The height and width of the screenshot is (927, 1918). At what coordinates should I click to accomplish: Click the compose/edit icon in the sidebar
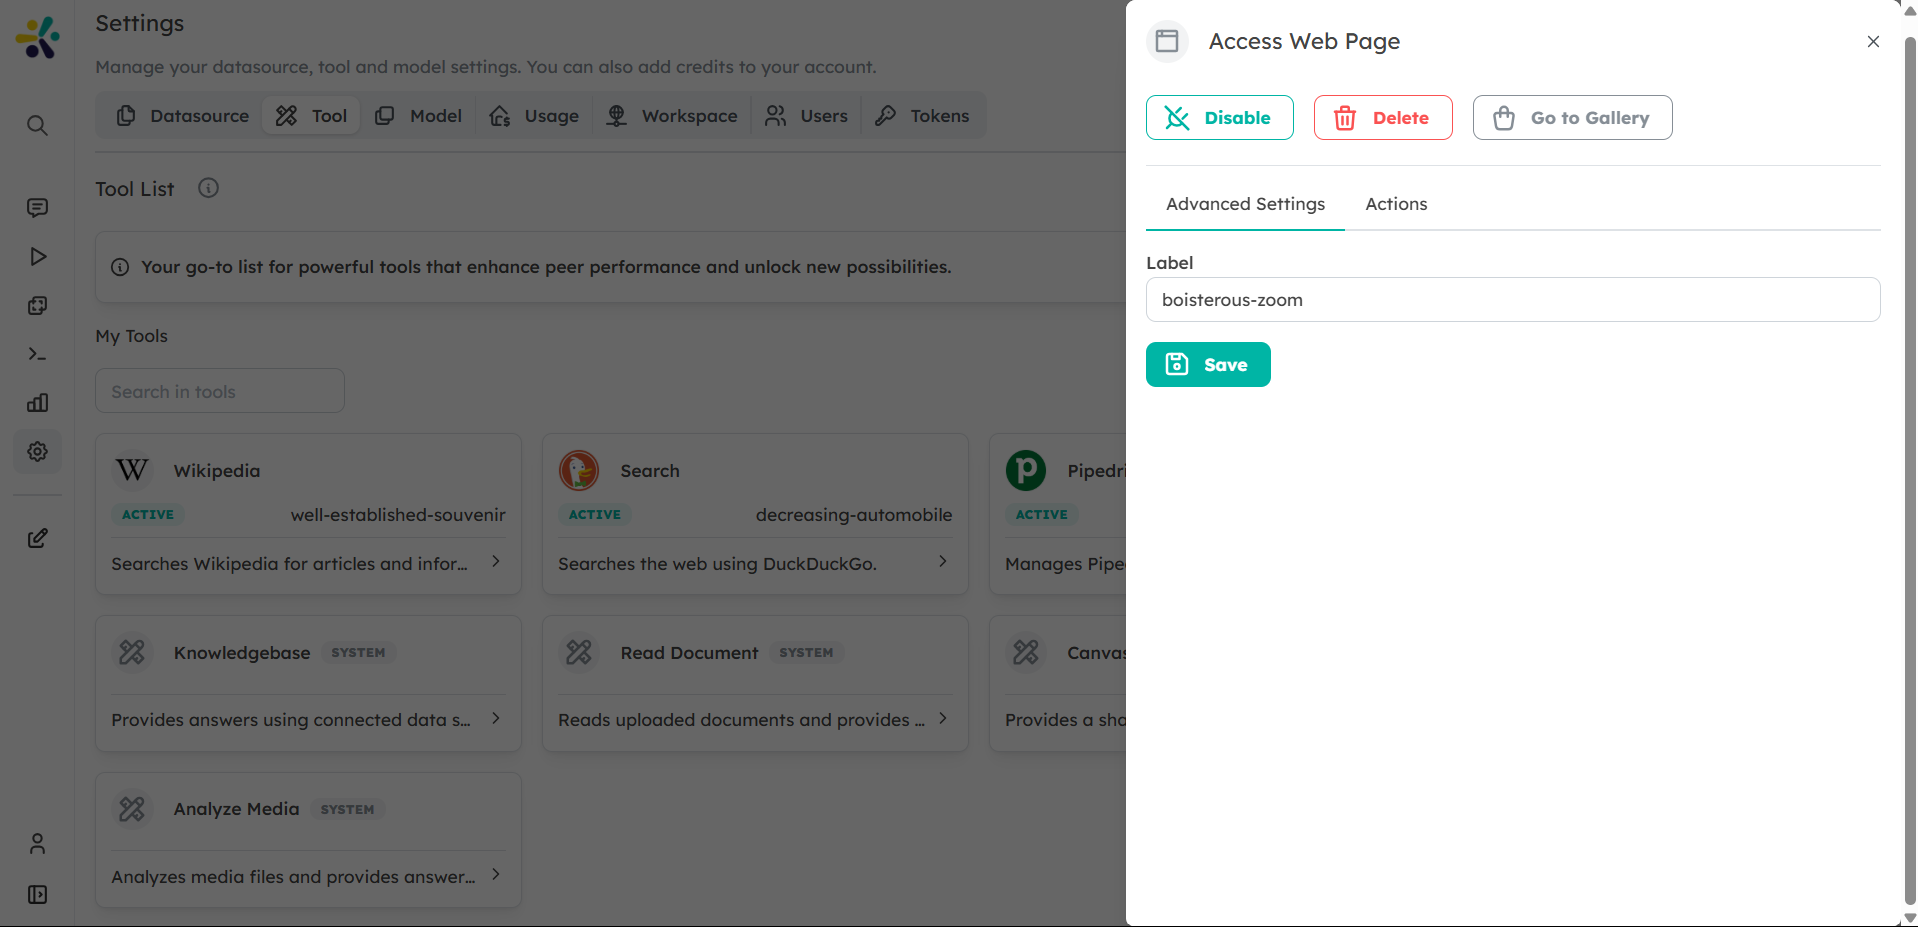point(37,538)
